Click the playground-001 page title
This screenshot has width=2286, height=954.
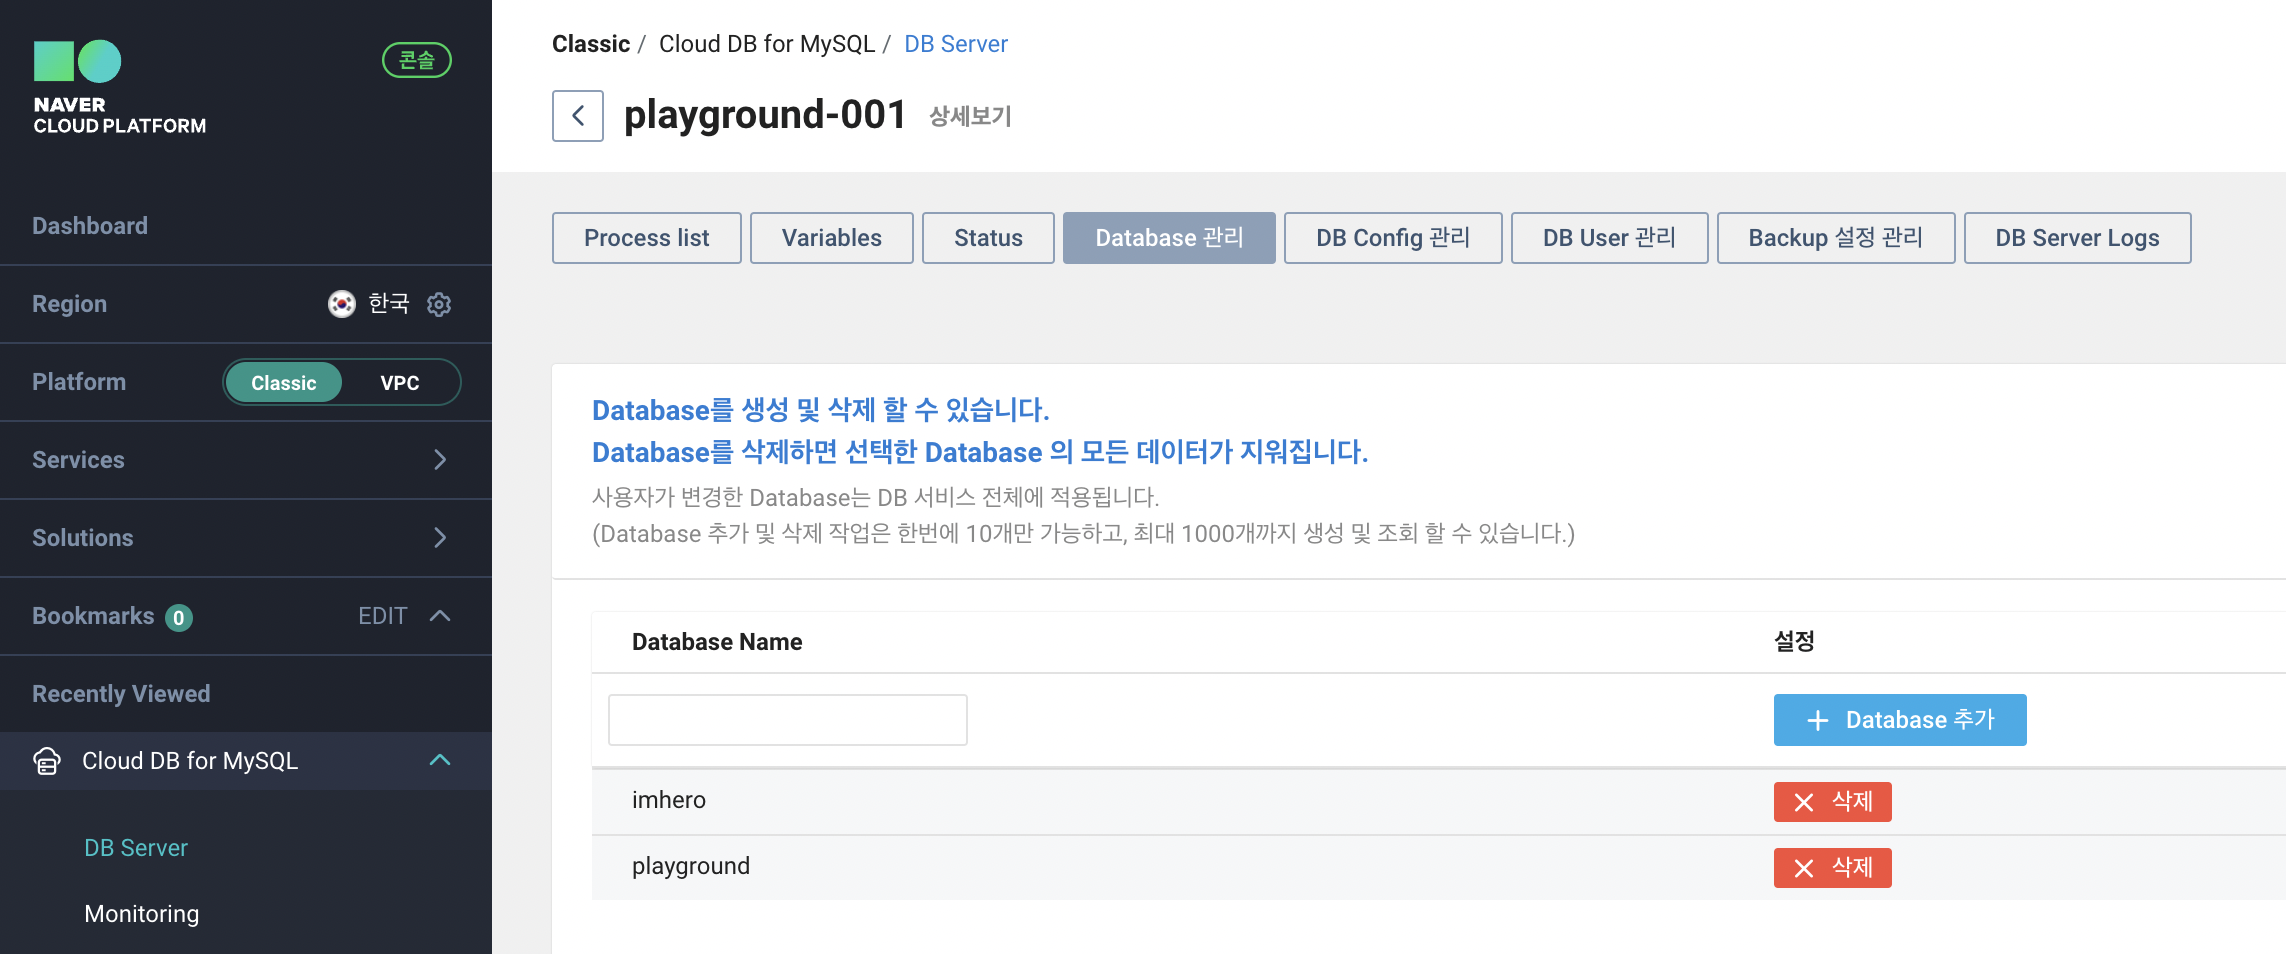pos(765,115)
